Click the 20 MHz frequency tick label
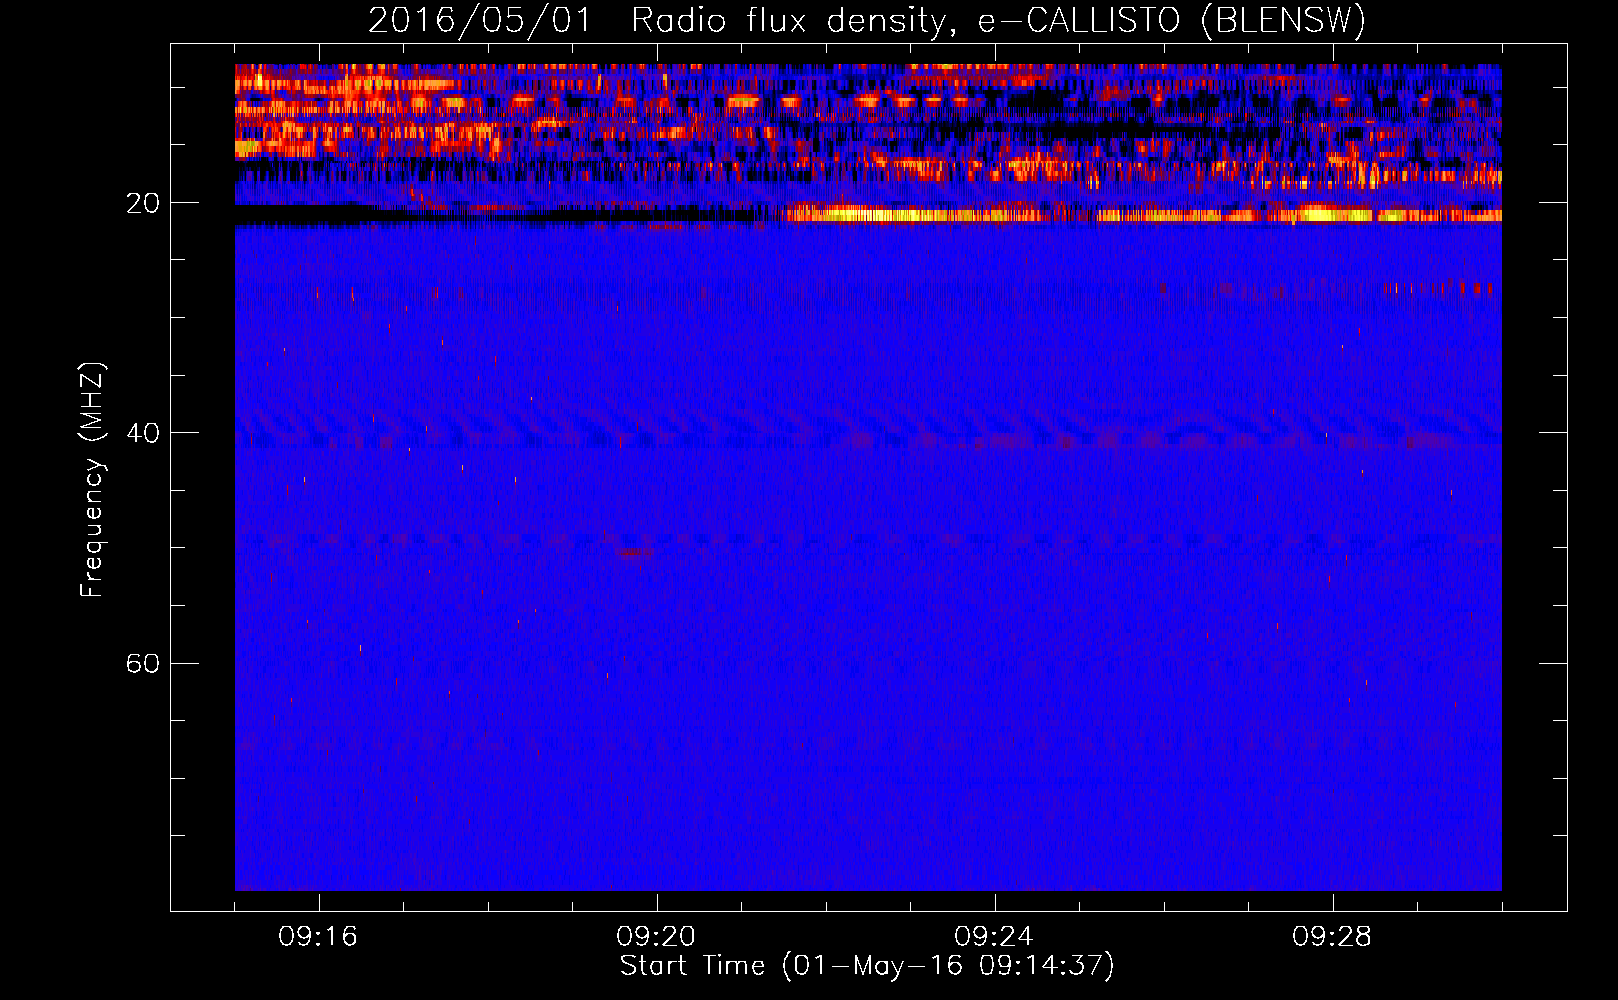 (x=142, y=203)
